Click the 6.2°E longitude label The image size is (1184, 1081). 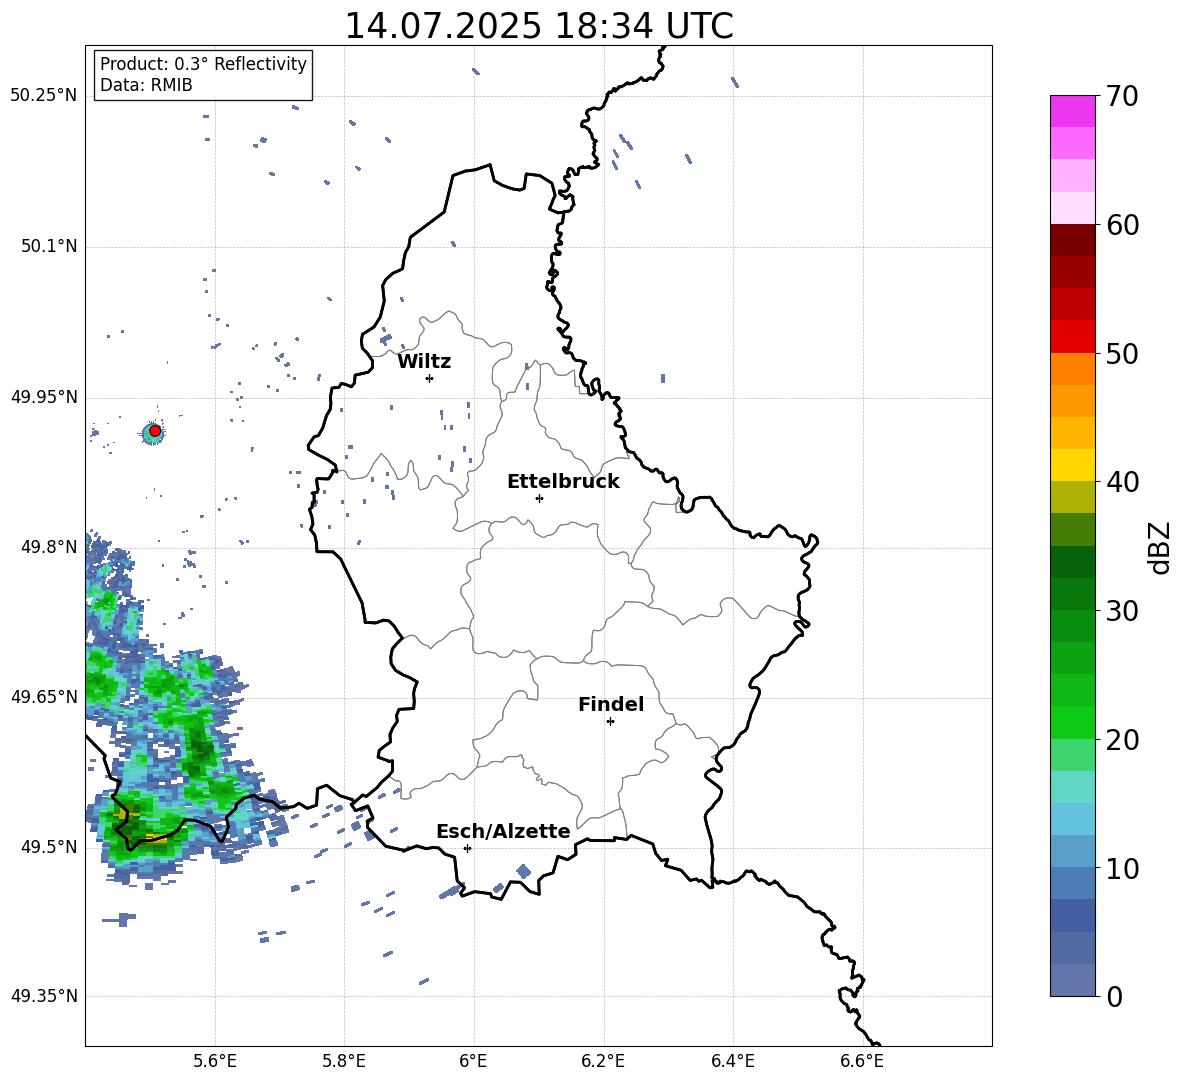point(603,1061)
